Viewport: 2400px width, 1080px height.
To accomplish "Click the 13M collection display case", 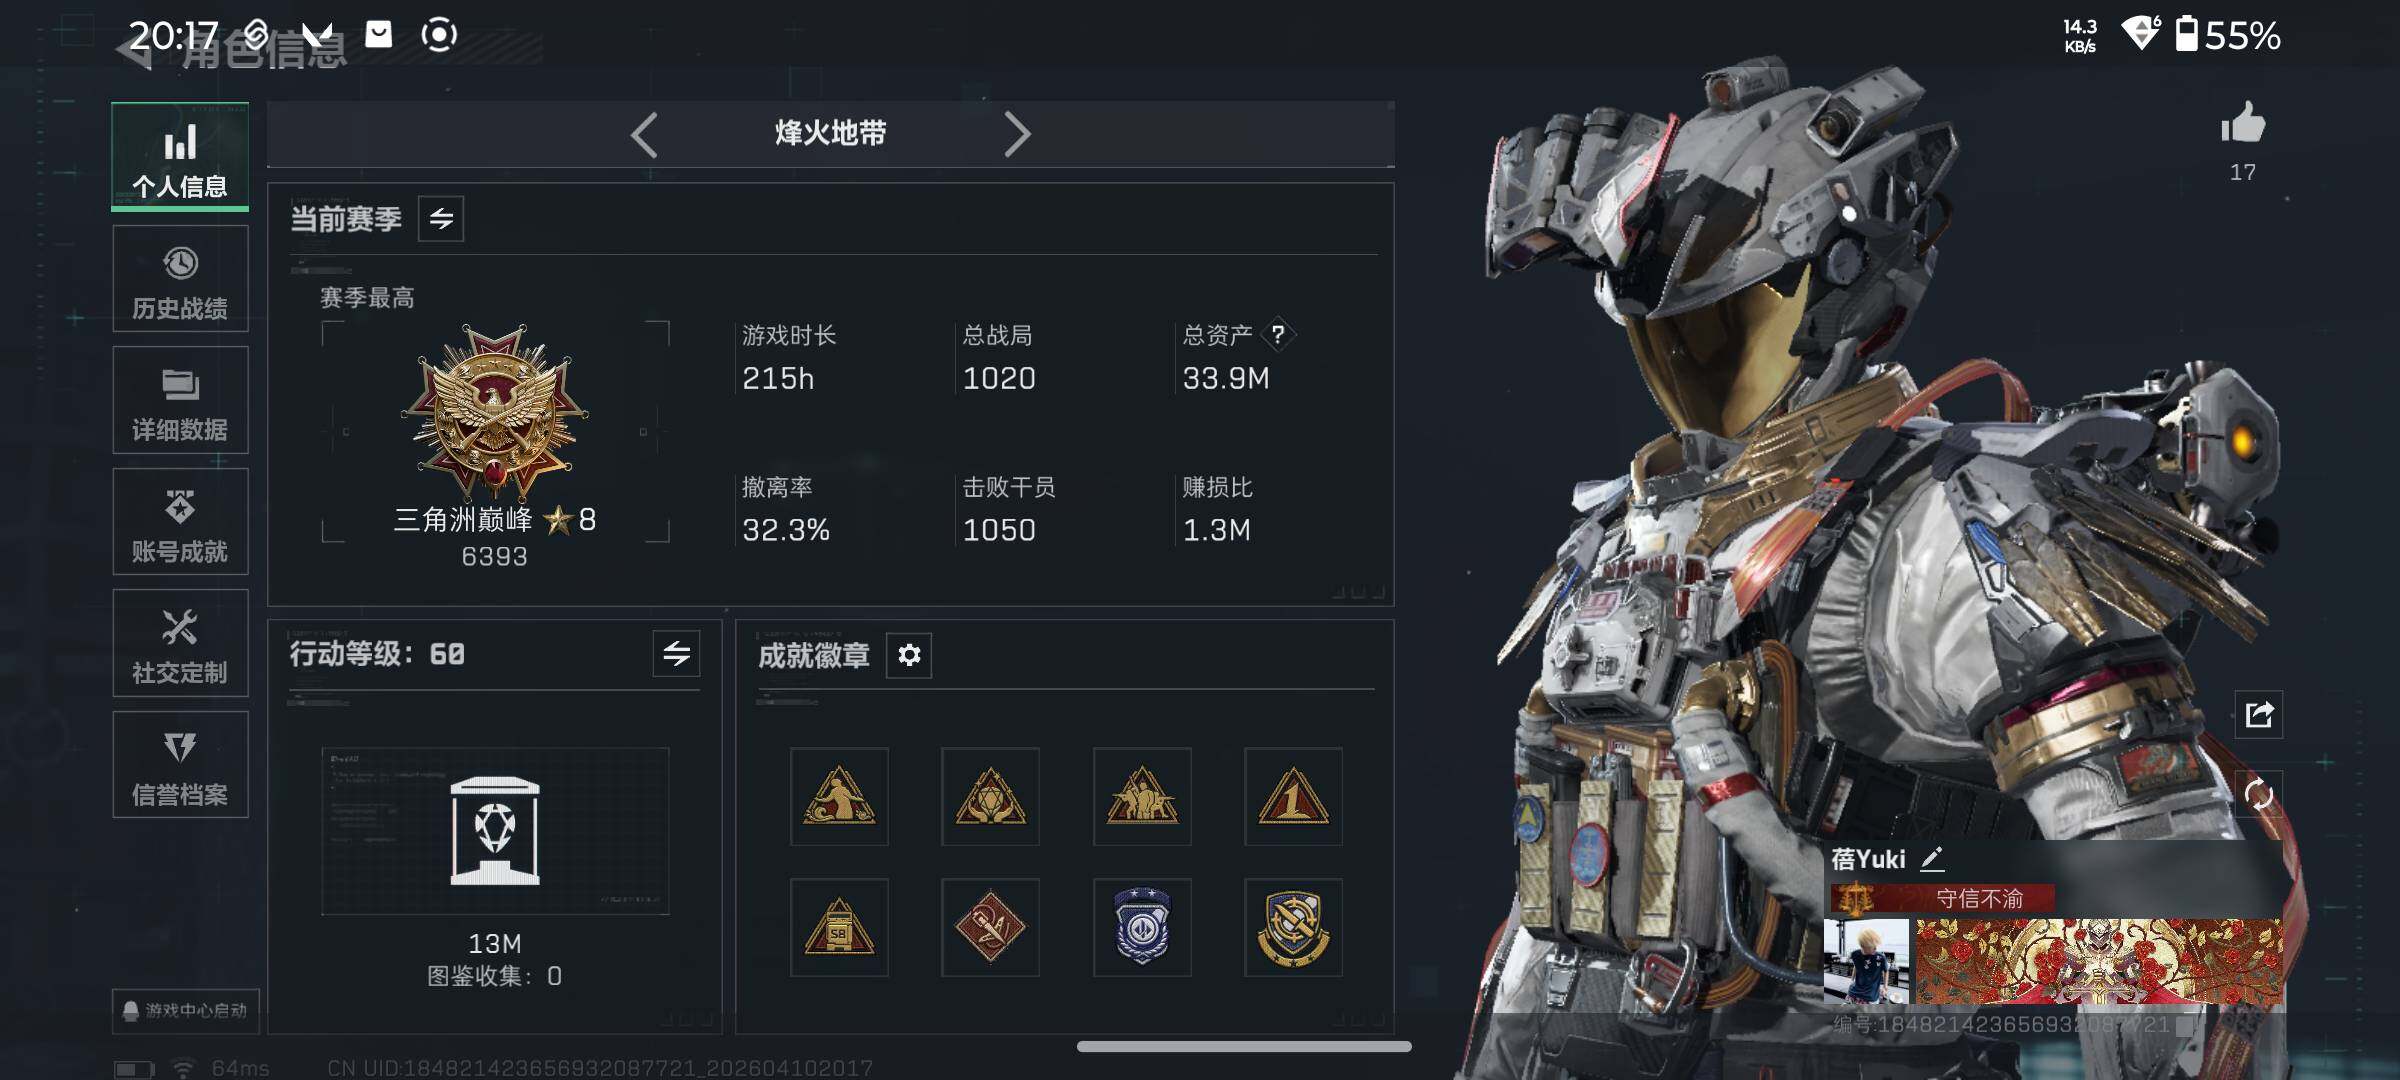I will (495, 831).
